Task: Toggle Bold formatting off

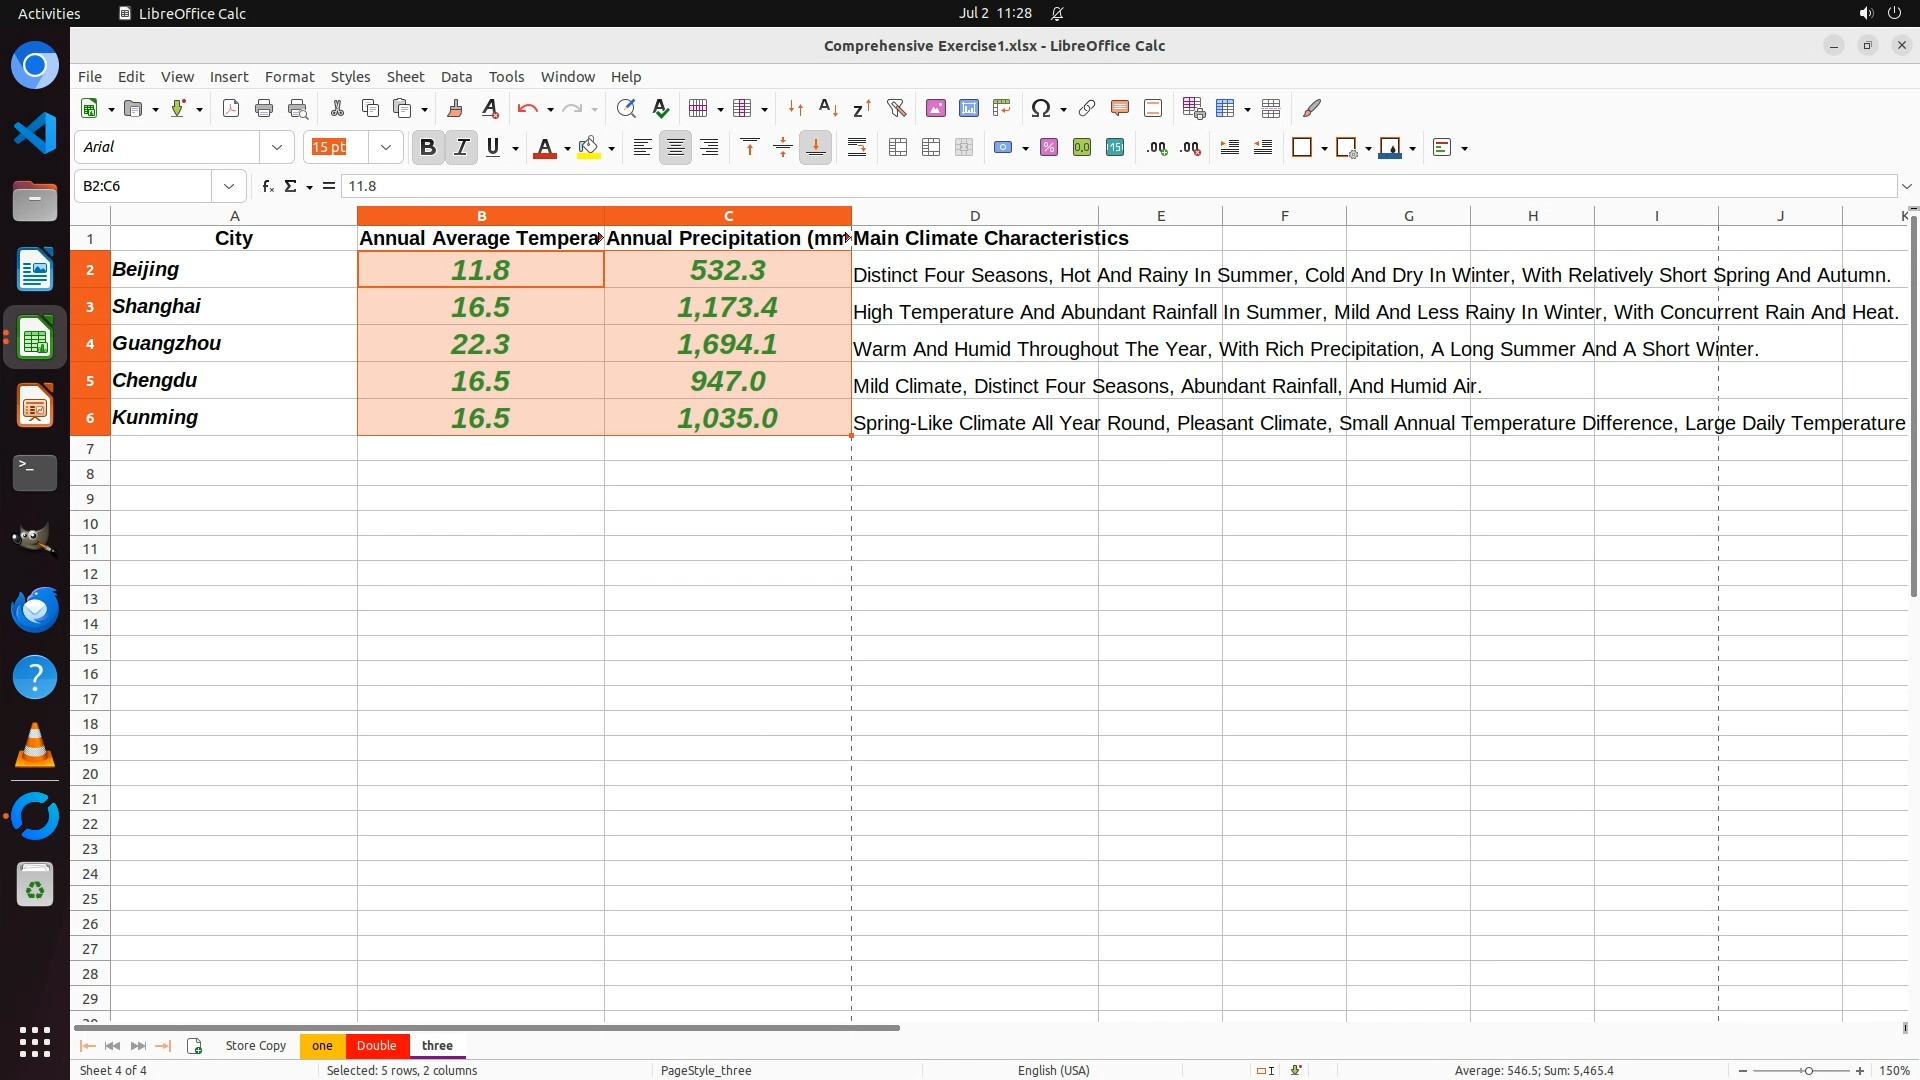Action: pyautogui.click(x=428, y=148)
